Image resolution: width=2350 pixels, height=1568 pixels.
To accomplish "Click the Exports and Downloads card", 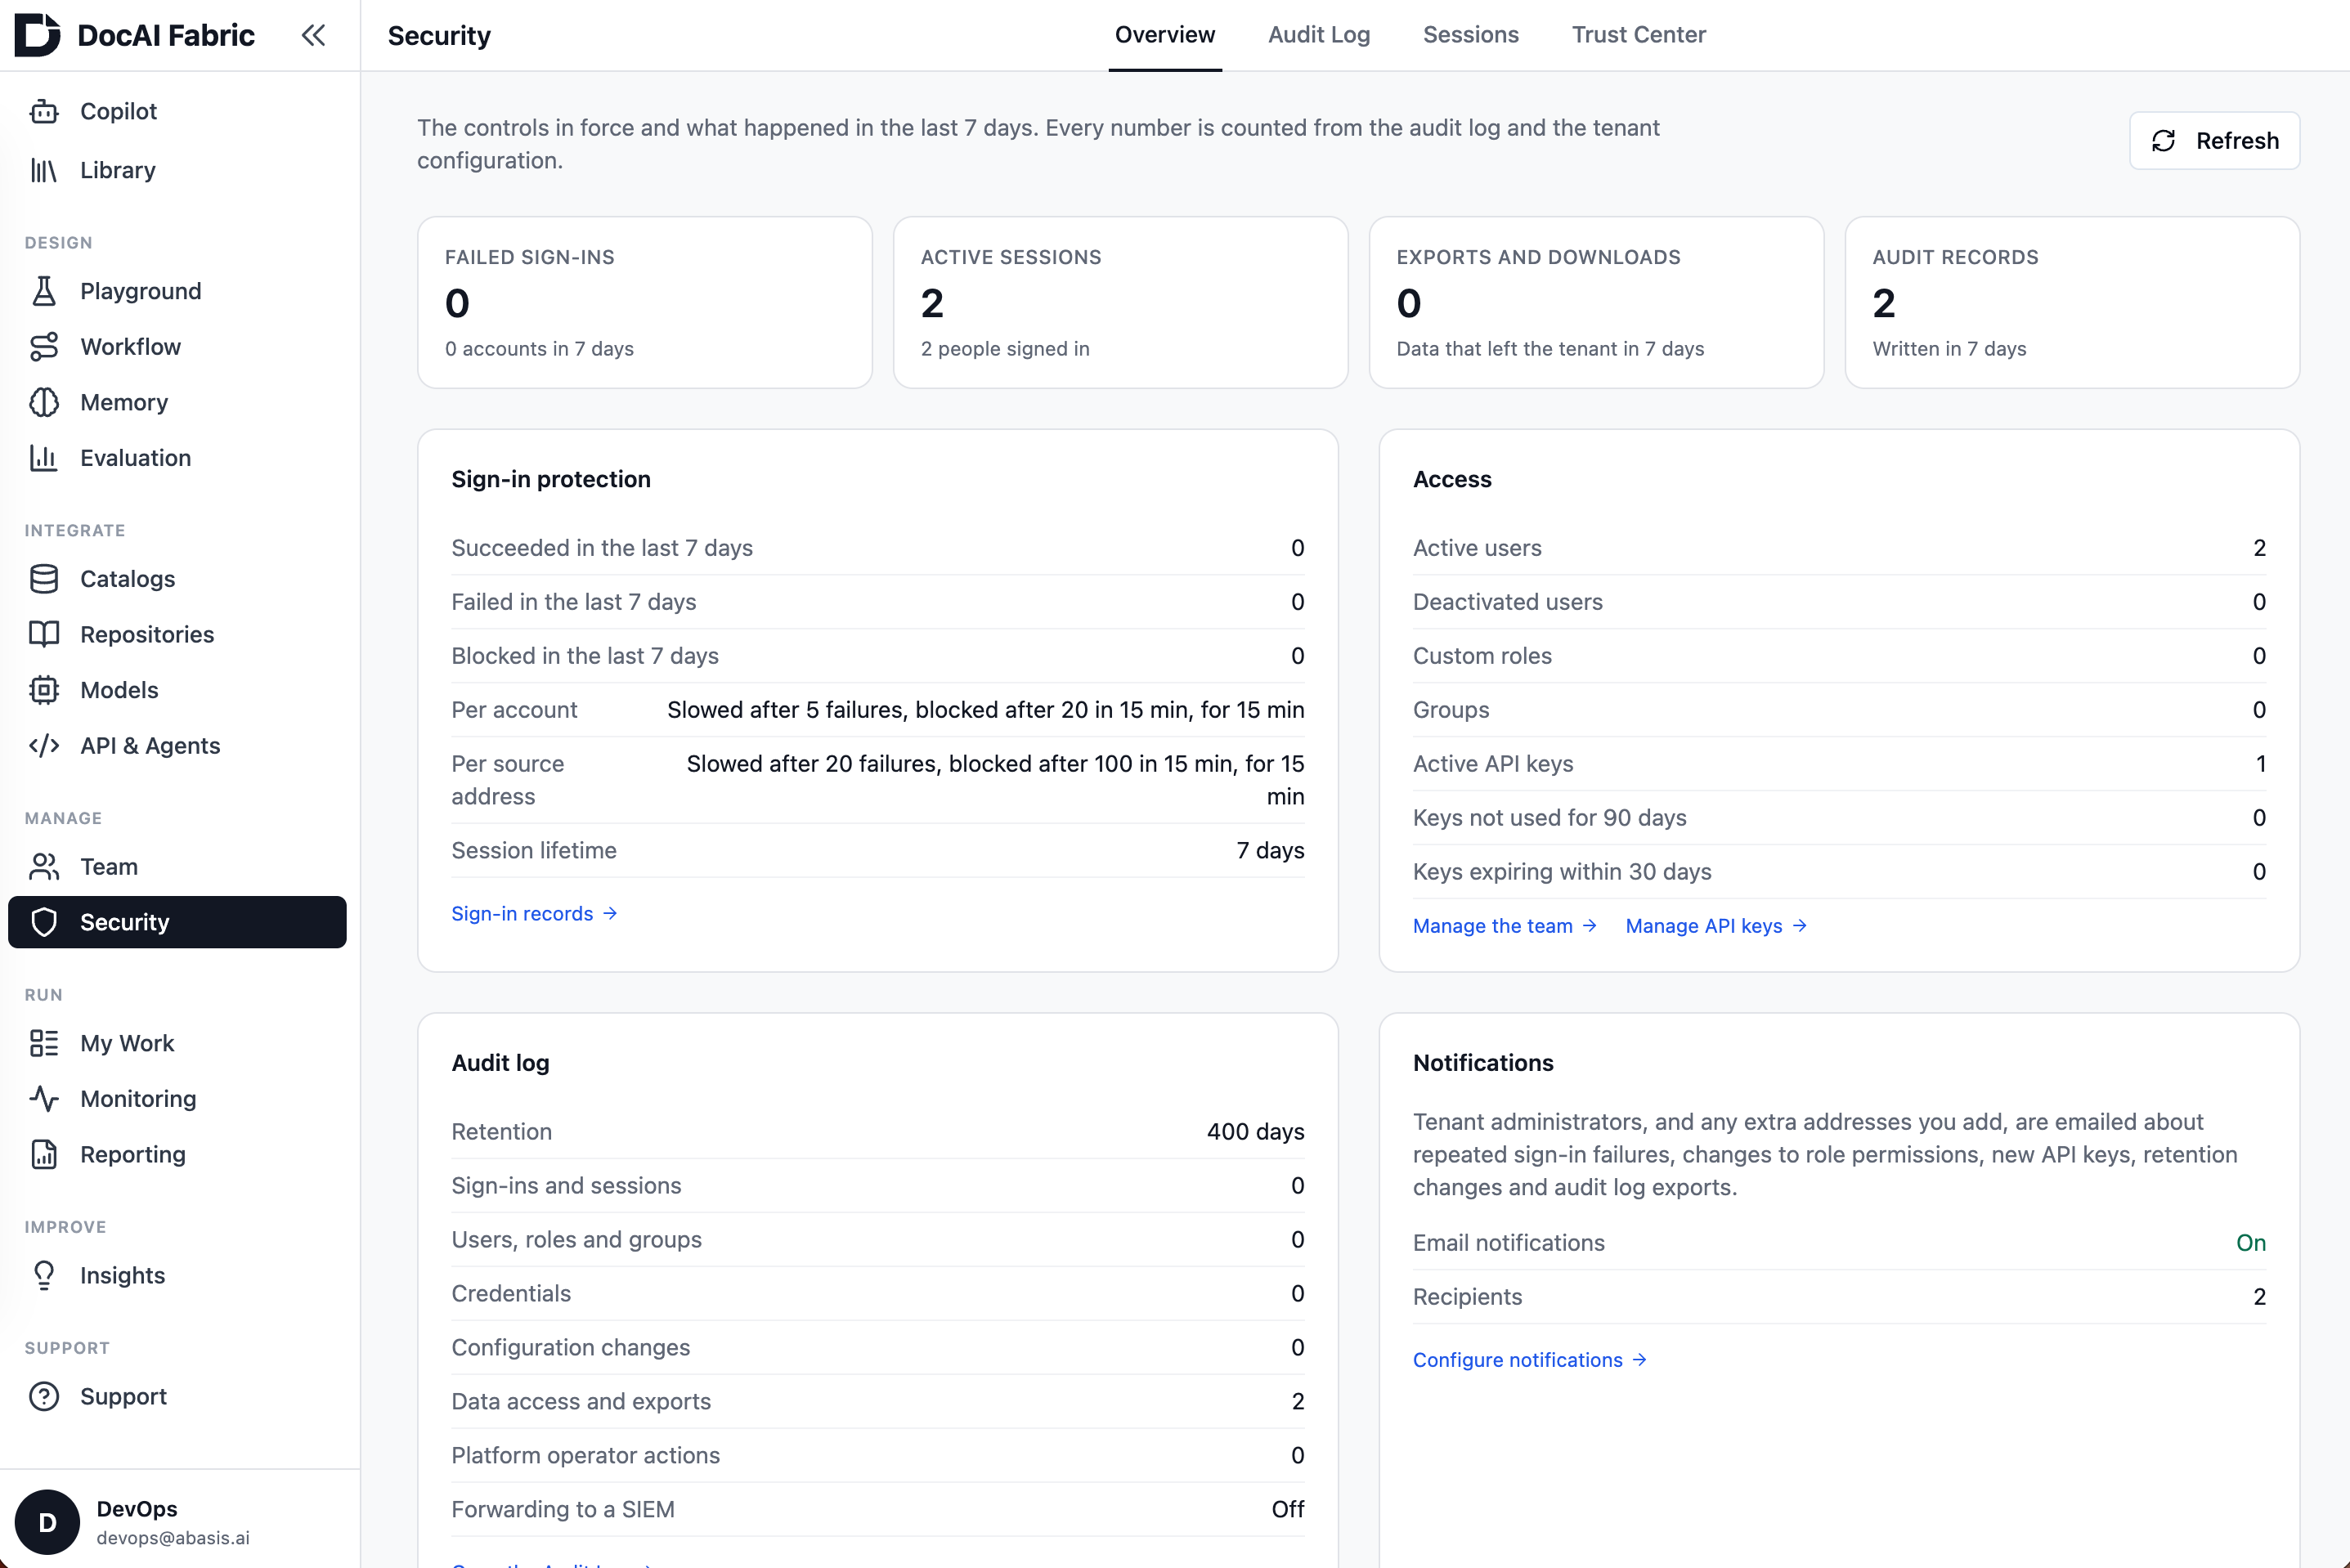I will [1596, 302].
